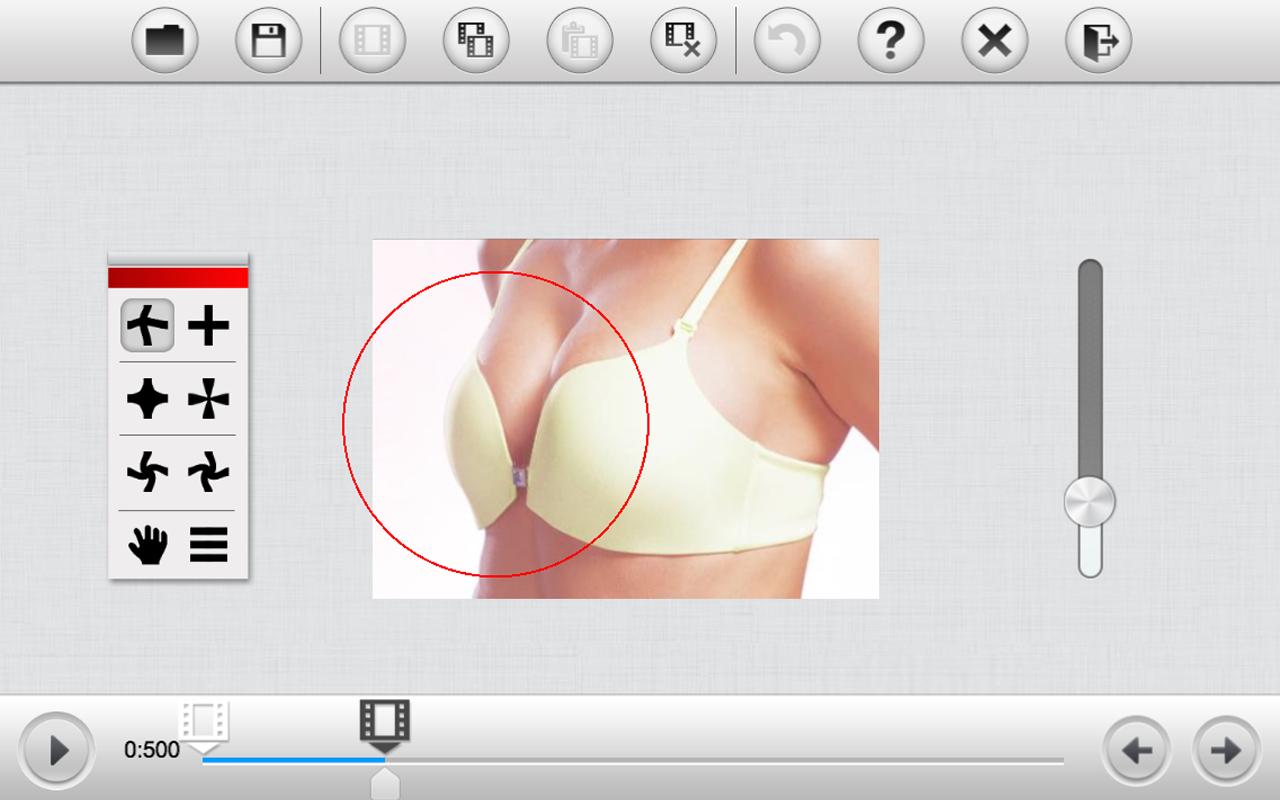Click the duplicate frame button
The width and height of the screenshot is (1280, 800).
(476, 41)
